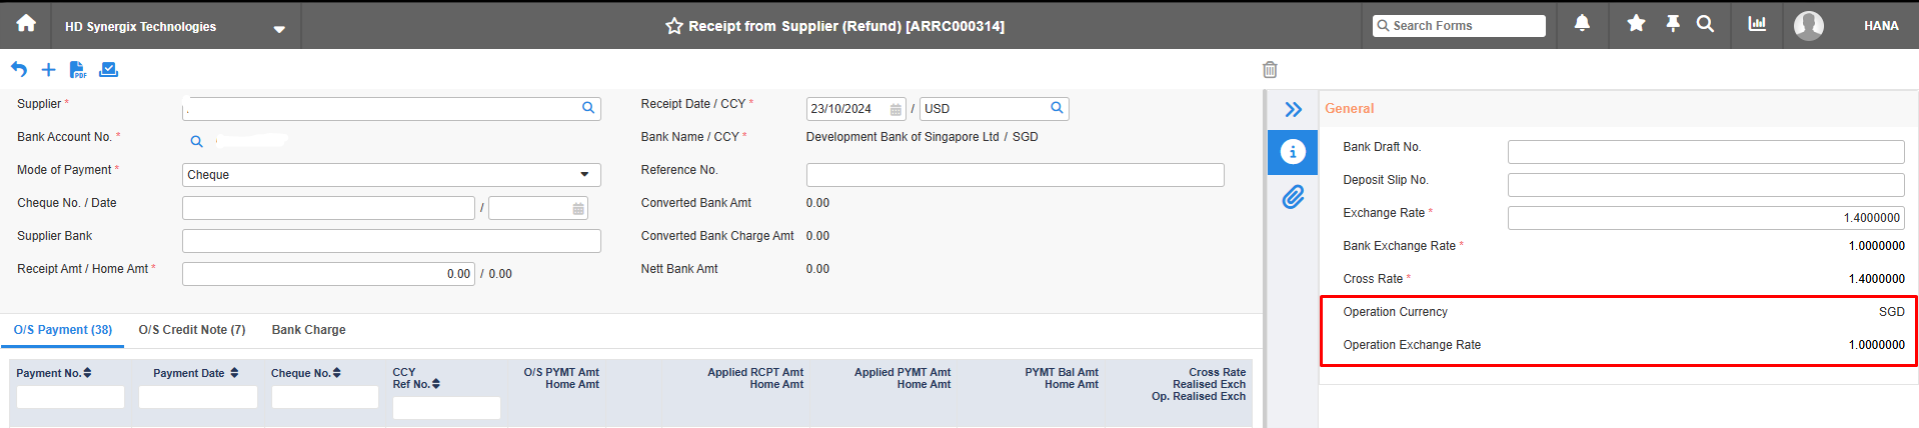The height and width of the screenshot is (428, 1919).
Task: Open the favorites star in the header
Action: click(1636, 23)
